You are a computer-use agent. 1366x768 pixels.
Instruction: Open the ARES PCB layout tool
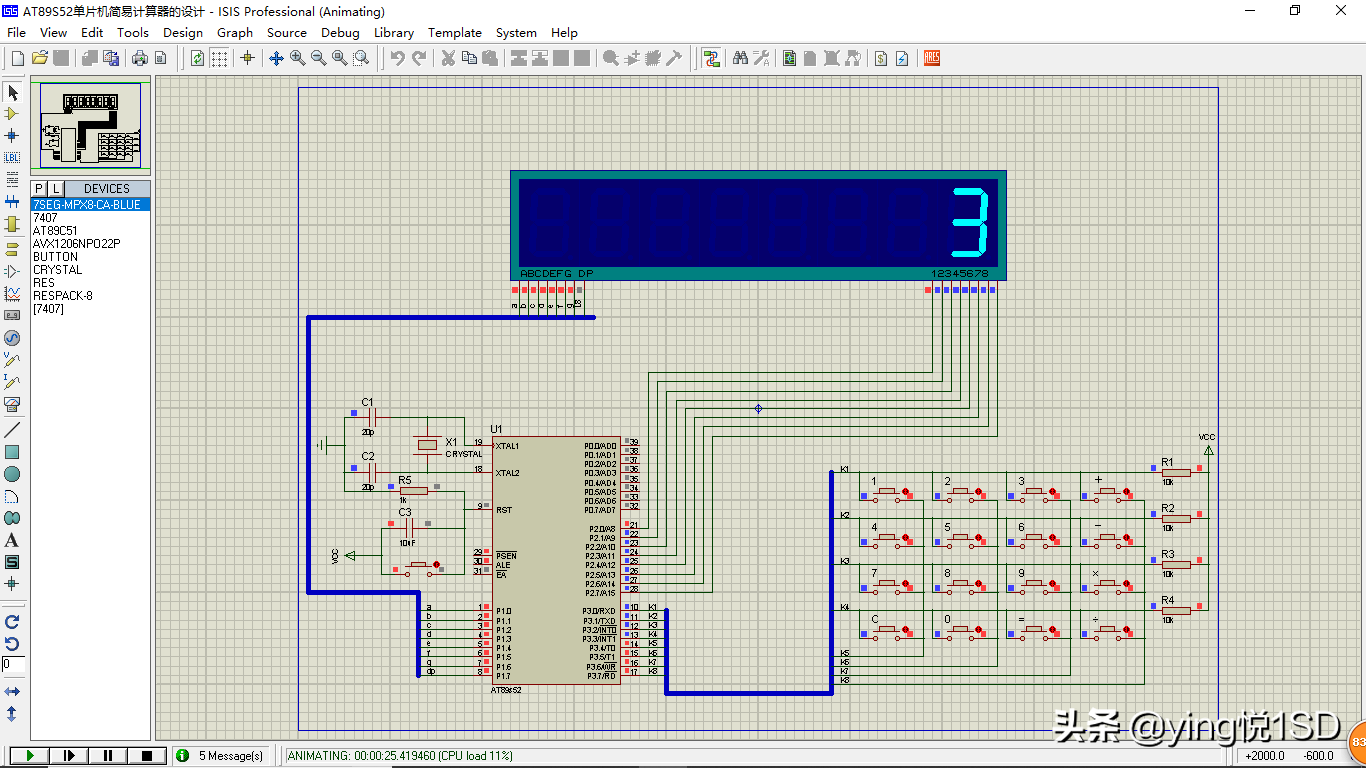coord(932,59)
